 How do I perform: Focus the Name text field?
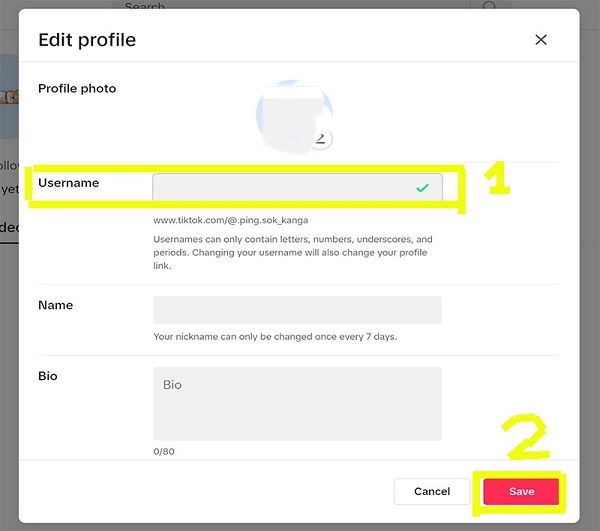[297, 310]
